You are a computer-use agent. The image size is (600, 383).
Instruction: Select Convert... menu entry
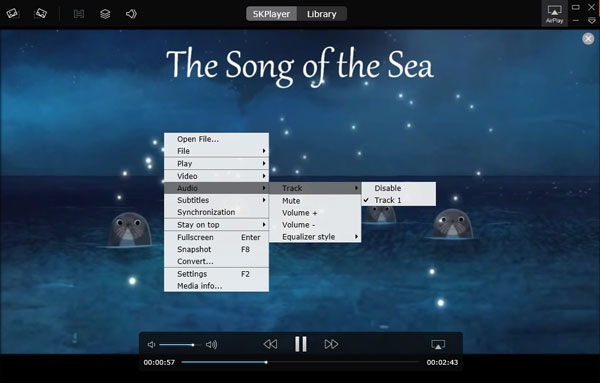coord(216,262)
